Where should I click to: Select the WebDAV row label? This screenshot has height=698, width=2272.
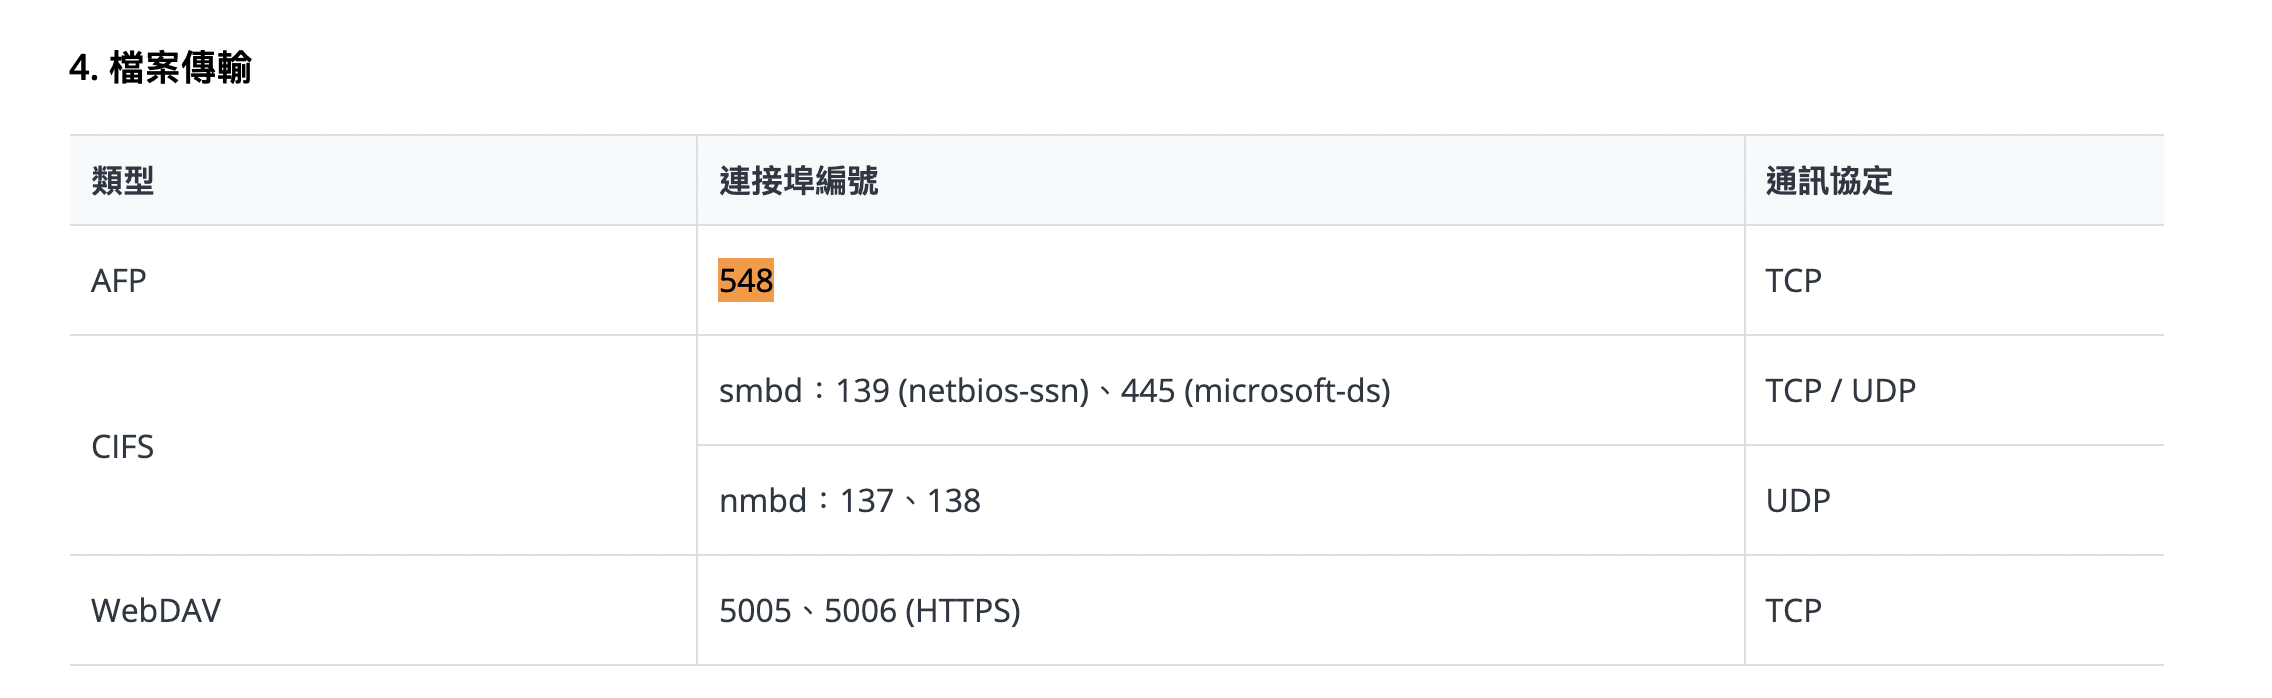156,611
